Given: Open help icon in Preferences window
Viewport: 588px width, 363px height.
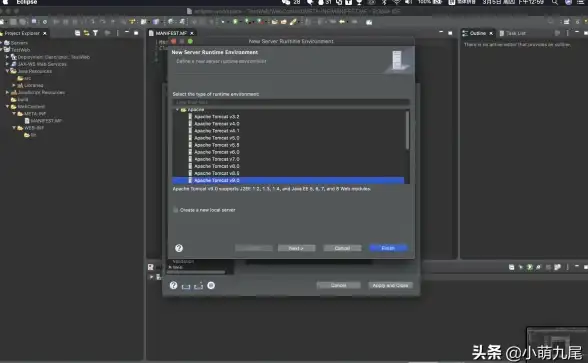Looking at the screenshot, I should tap(173, 285).
